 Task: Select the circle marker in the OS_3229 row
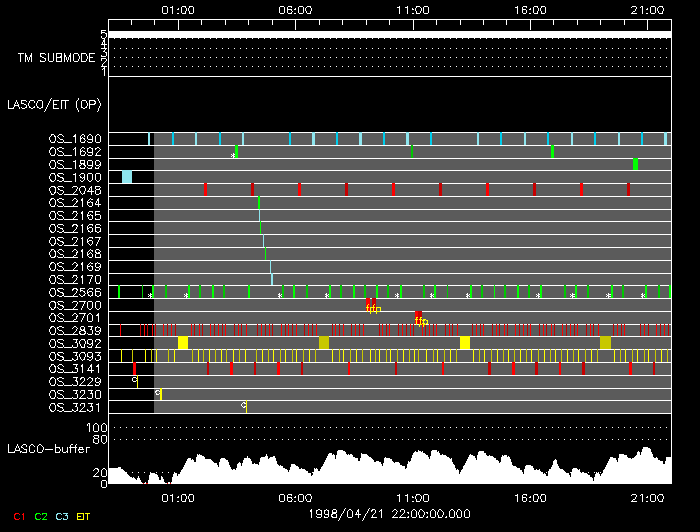point(135,380)
